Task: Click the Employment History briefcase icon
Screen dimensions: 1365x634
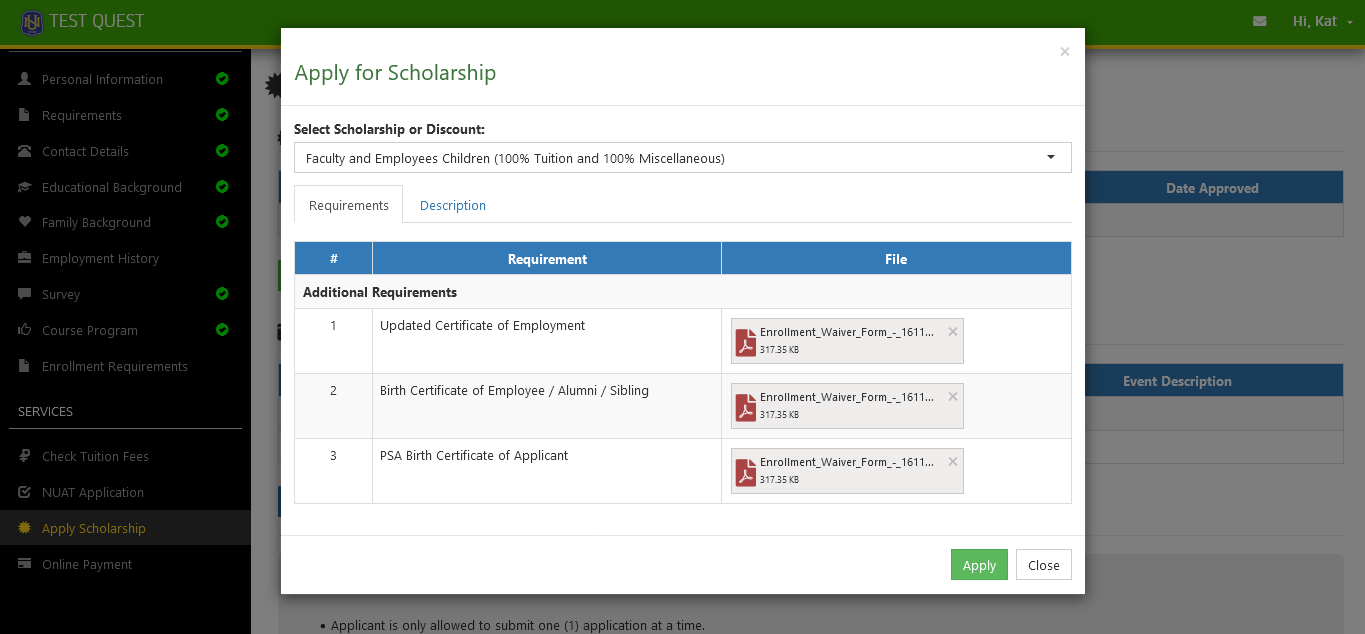Action: point(24,258)
